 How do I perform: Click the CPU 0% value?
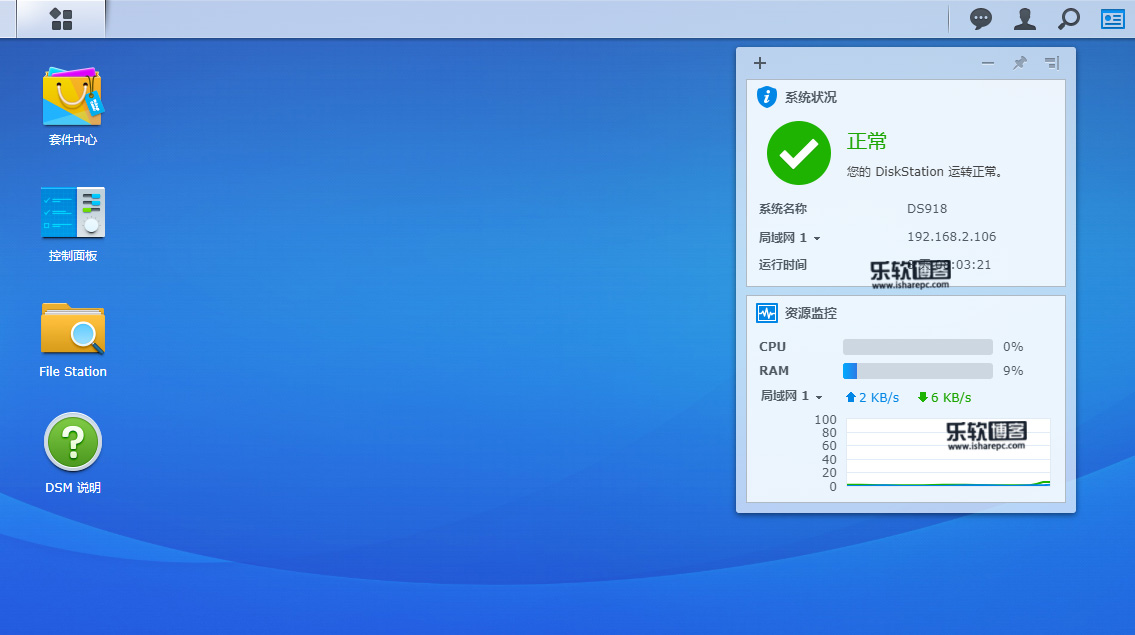pyautogui.click(x=1013, y=347)
